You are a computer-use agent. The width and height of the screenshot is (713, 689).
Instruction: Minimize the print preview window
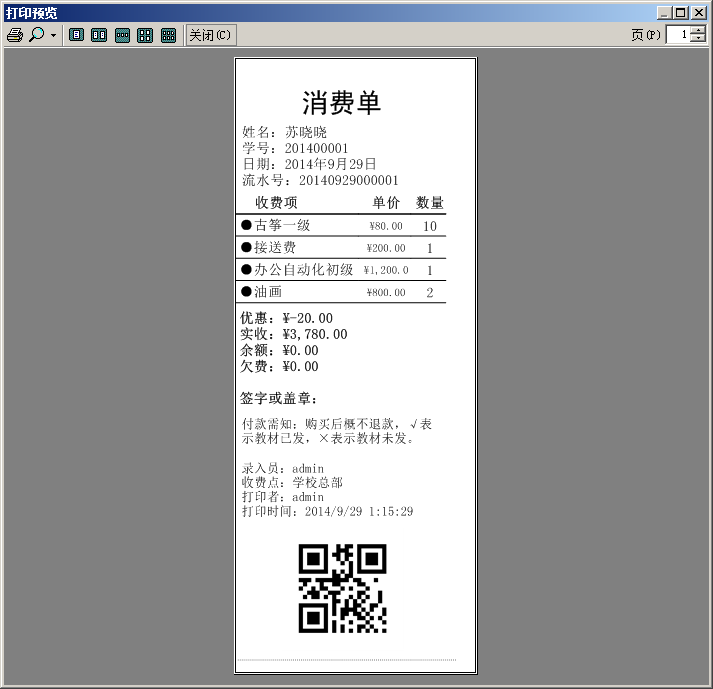point(664,13)
